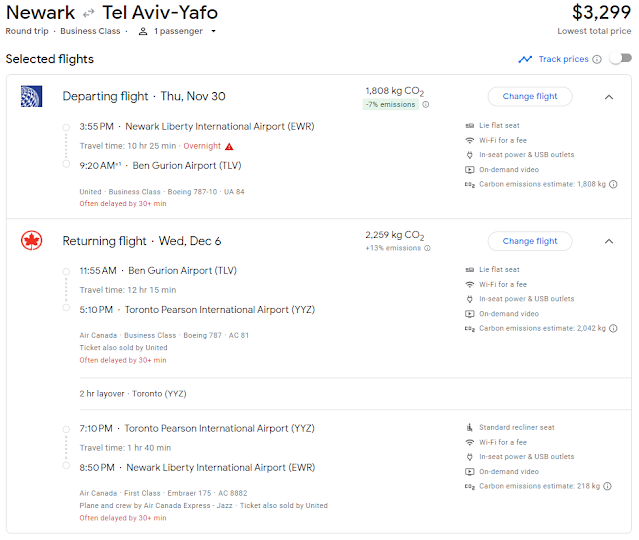
Task: Click the CO2 icon beside 2,042 kg estimate
Action: click(470, 329)
